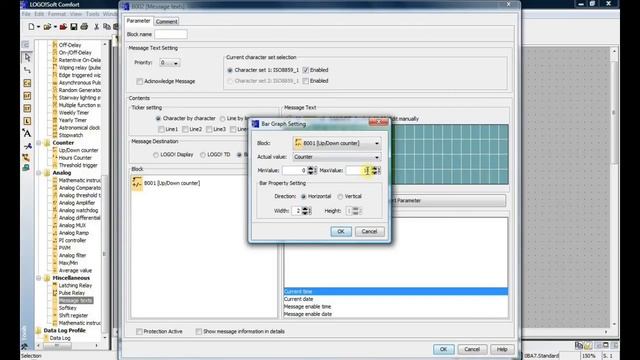
Task: Switch to the Comment tab
Action: click(x=167, y=22)
